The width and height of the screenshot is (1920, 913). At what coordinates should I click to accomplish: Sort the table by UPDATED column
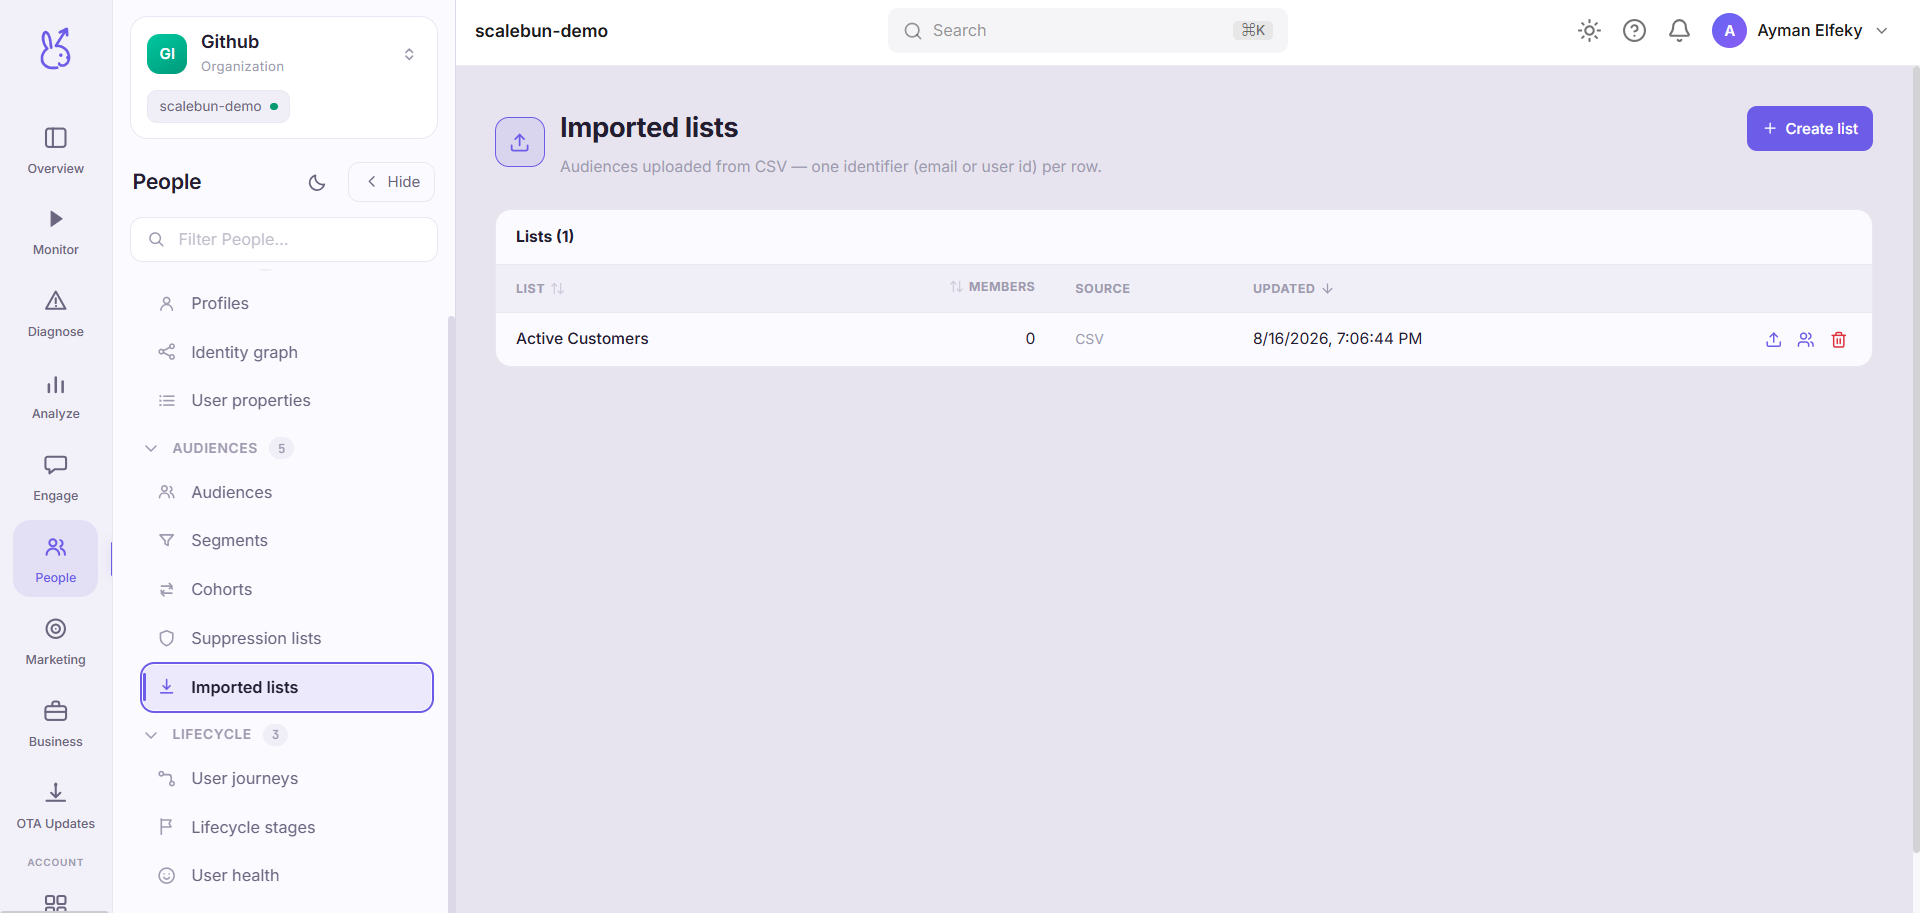[x=1293, y=289]
